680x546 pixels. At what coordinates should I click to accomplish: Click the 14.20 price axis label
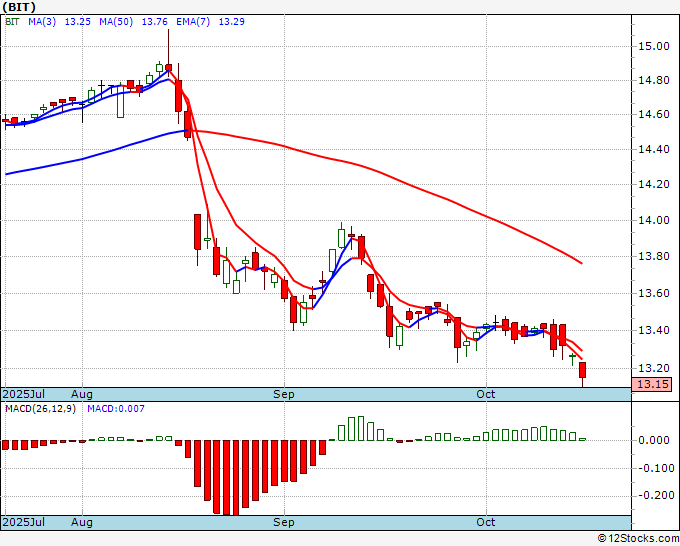654,185
